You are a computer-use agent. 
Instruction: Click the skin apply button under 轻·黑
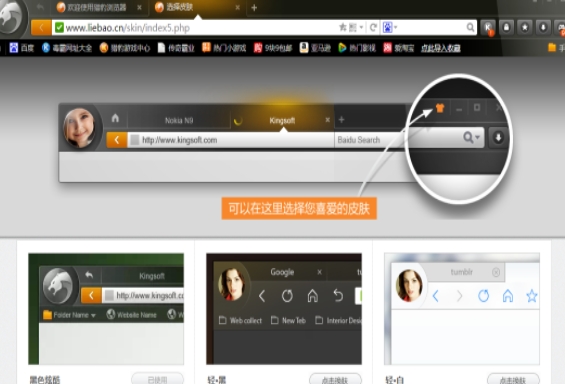[335, 379]
